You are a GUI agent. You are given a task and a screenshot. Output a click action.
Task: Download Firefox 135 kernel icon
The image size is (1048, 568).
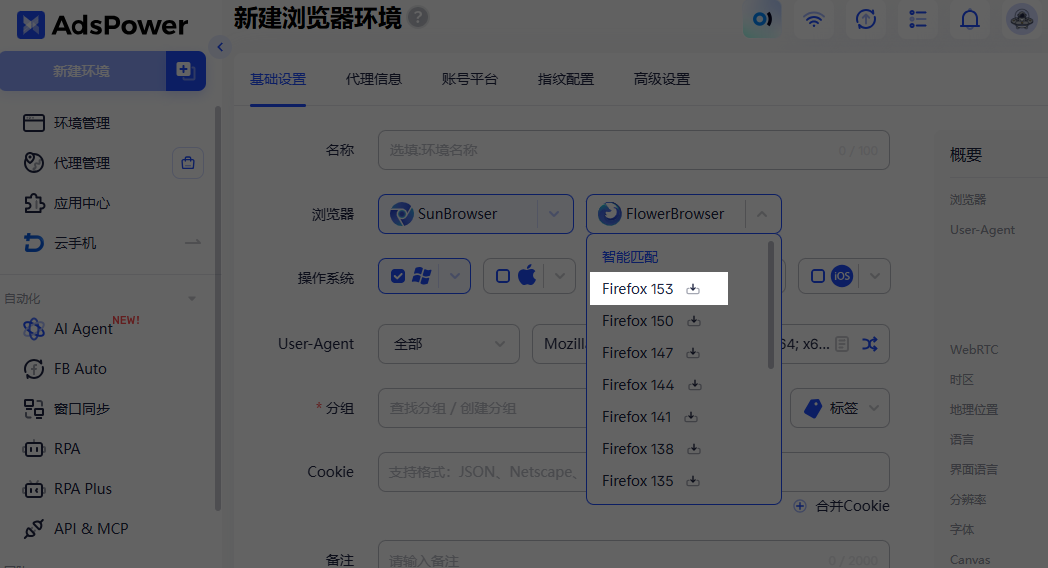693,481
